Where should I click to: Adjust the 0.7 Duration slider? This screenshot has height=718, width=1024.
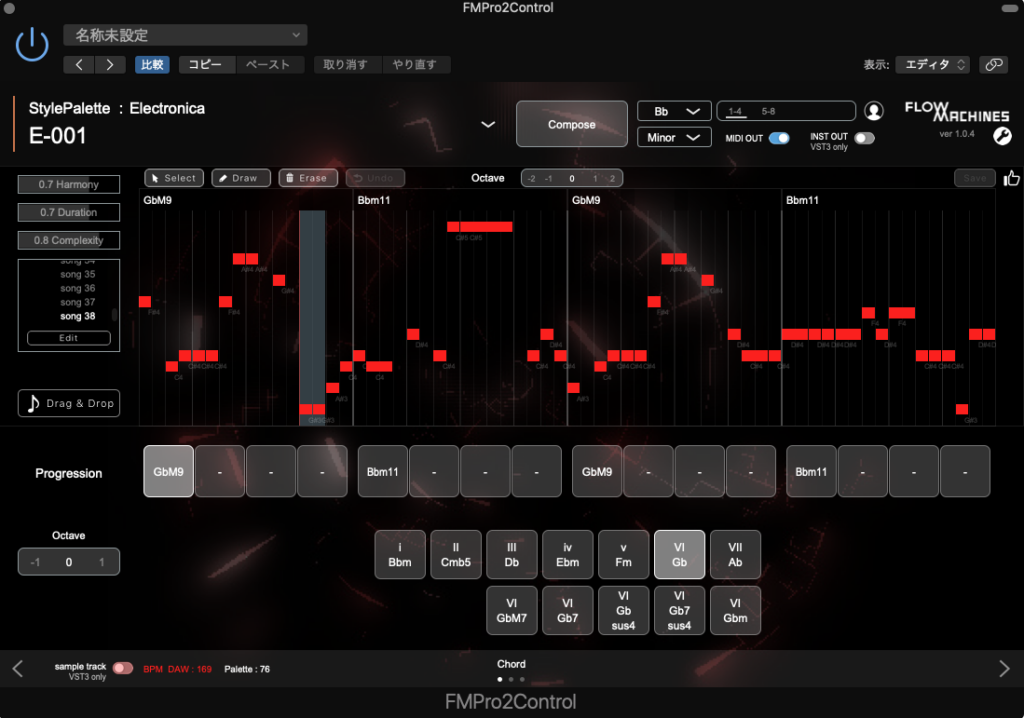[69, 212]
